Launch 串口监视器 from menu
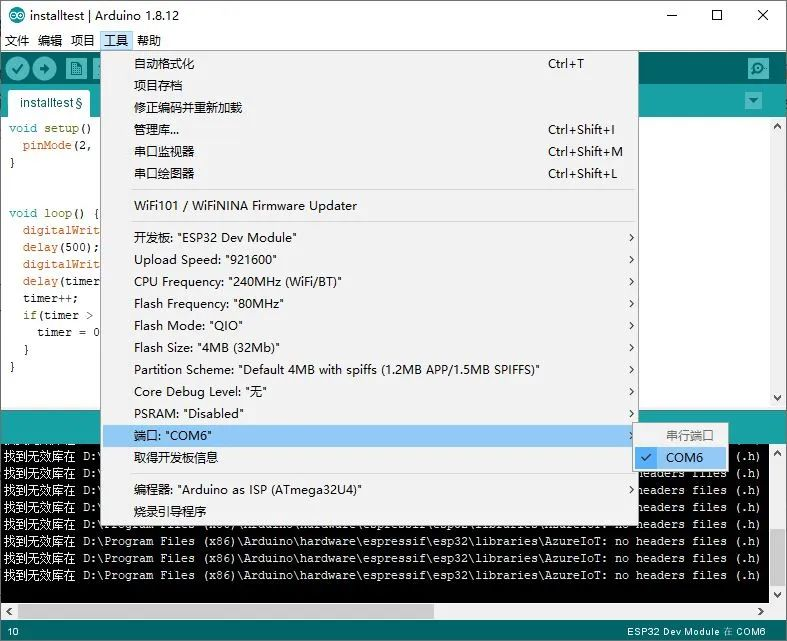Image resolution: width=787 pixels, height=641 pixels. tap(369, 152)
